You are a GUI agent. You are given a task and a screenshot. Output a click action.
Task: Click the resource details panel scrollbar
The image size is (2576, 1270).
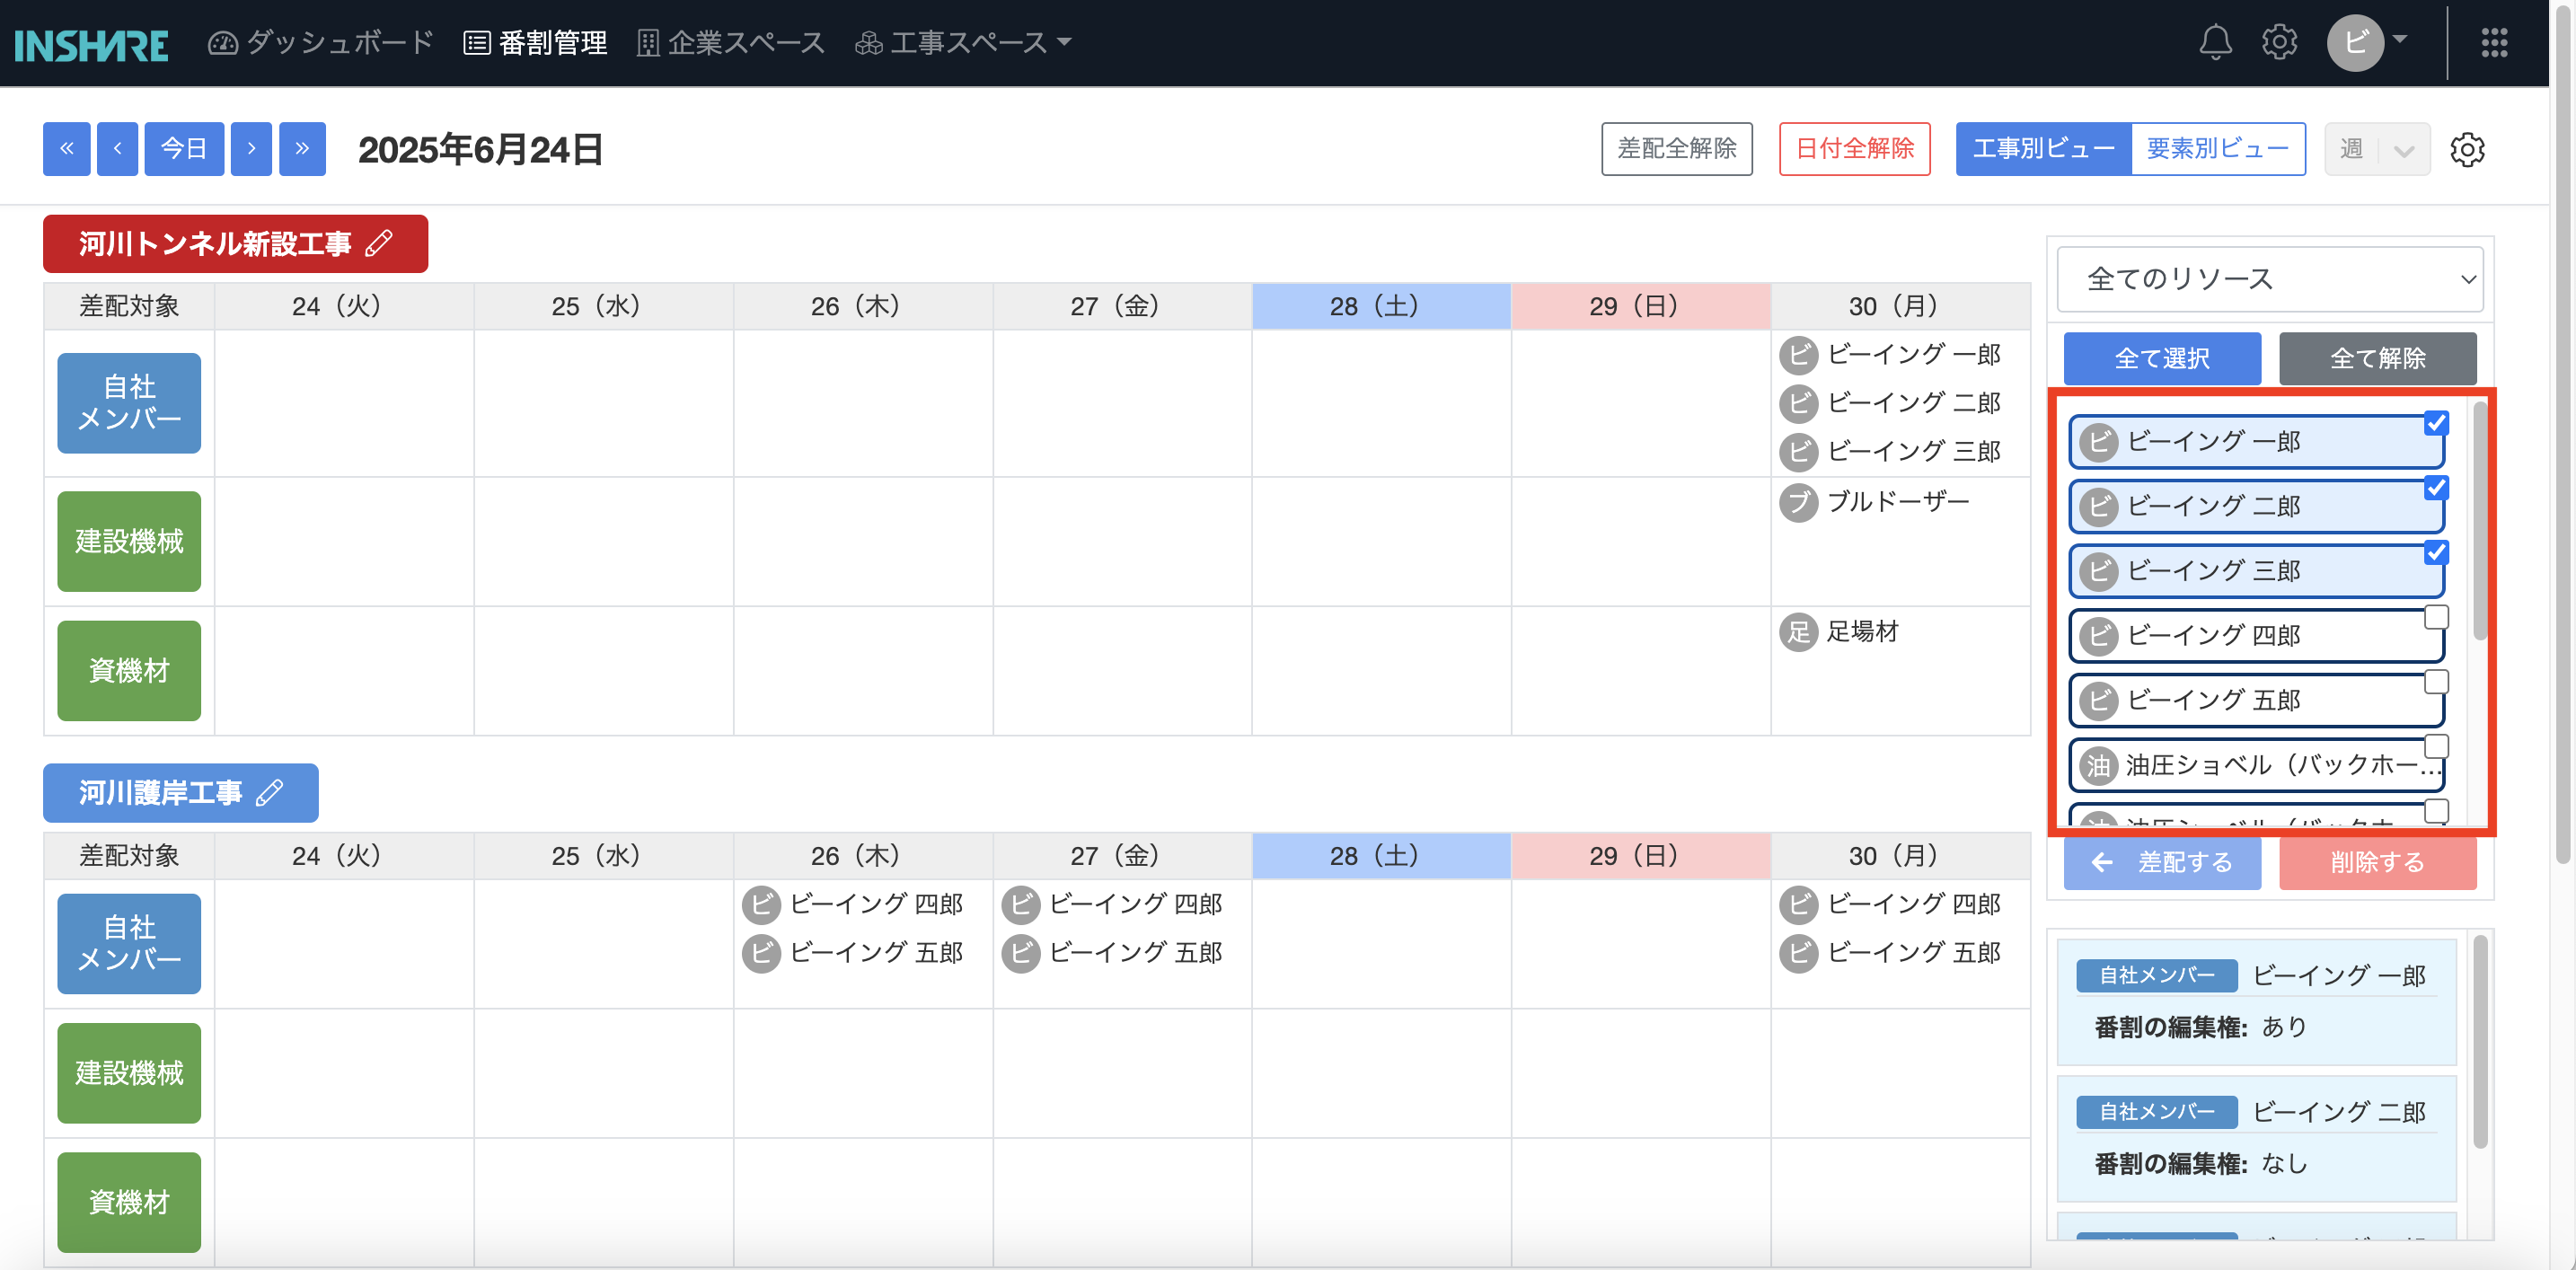(x=2480, y=1043)
